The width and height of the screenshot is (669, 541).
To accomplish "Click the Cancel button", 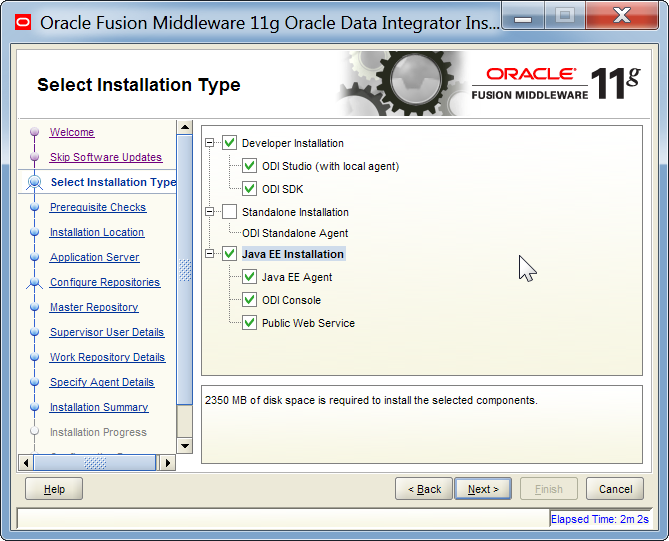I will pos(615,489).
